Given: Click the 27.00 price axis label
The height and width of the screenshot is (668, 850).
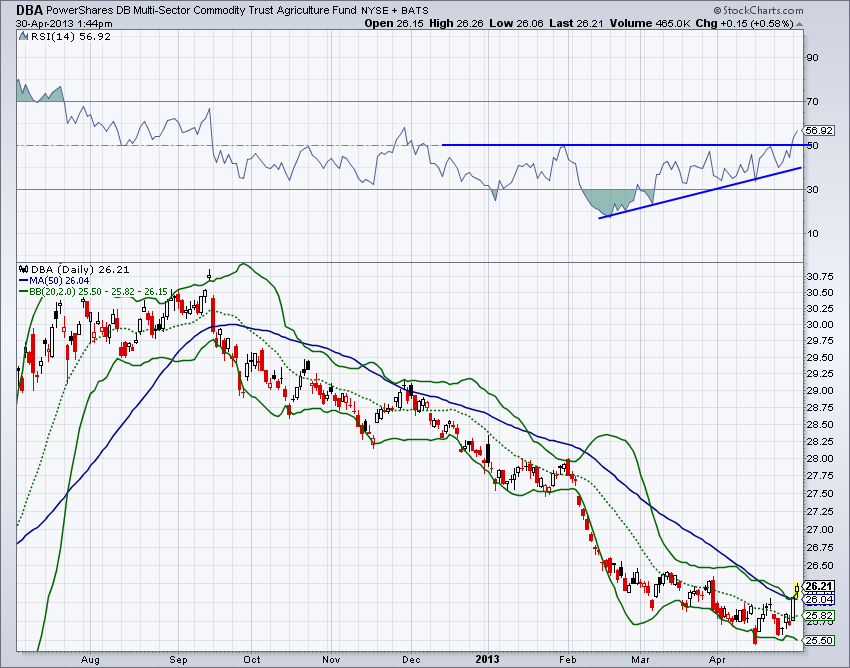Looking at the screenshot, I should [820, 529].
